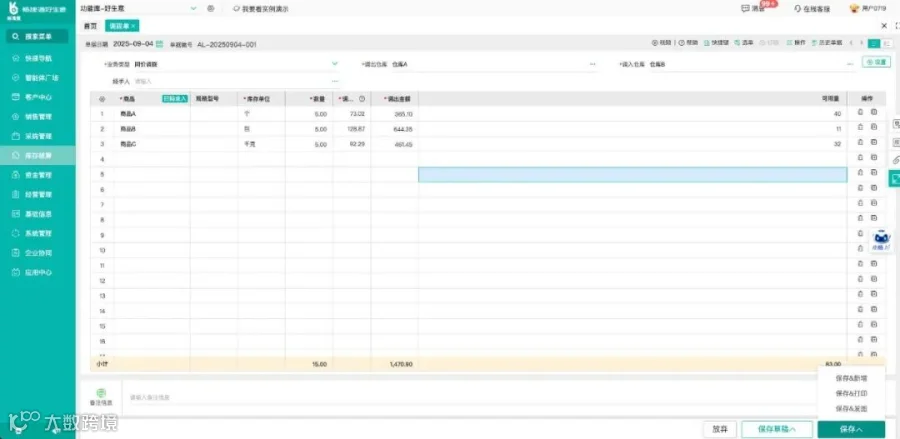This screenshot has height=439, width=900.
Task: Expand the 功能库-好生意 account dropdown
Action: (x=193, y=9)
